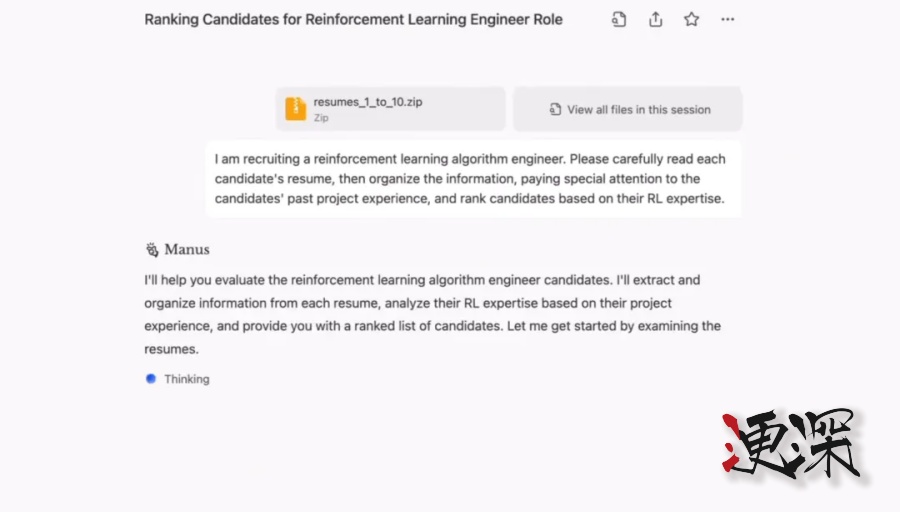This screenshot has height=512, width=900.
Task: Star this conversation as favorite
Action: coord(692,19)
